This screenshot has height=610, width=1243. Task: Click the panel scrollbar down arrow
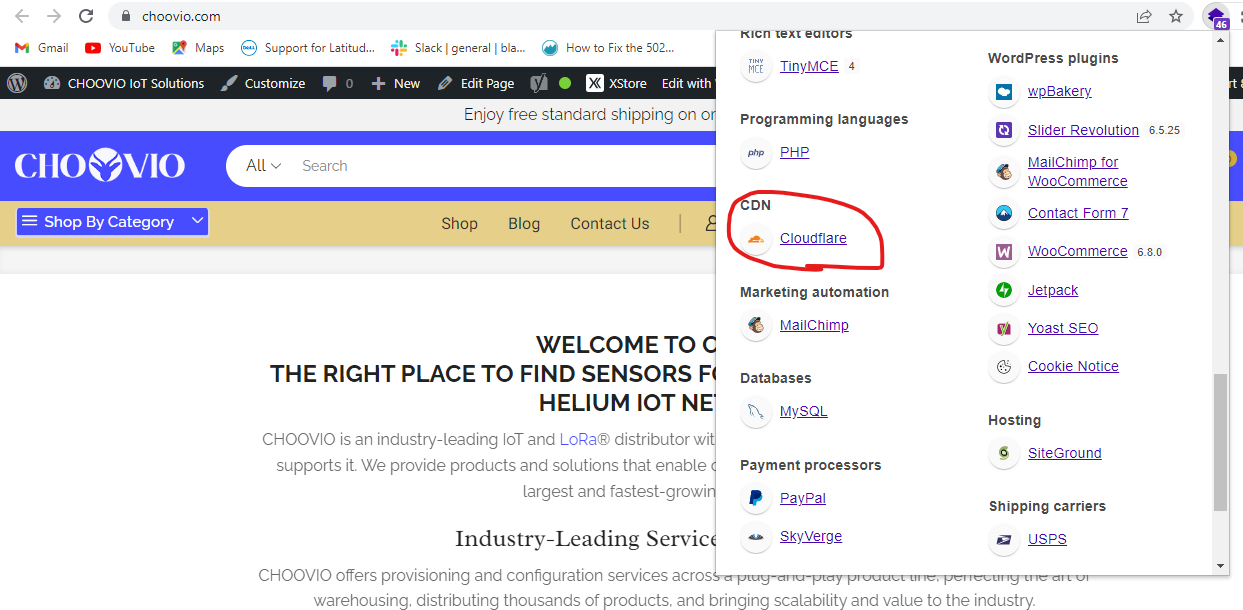coord(1219,566)
